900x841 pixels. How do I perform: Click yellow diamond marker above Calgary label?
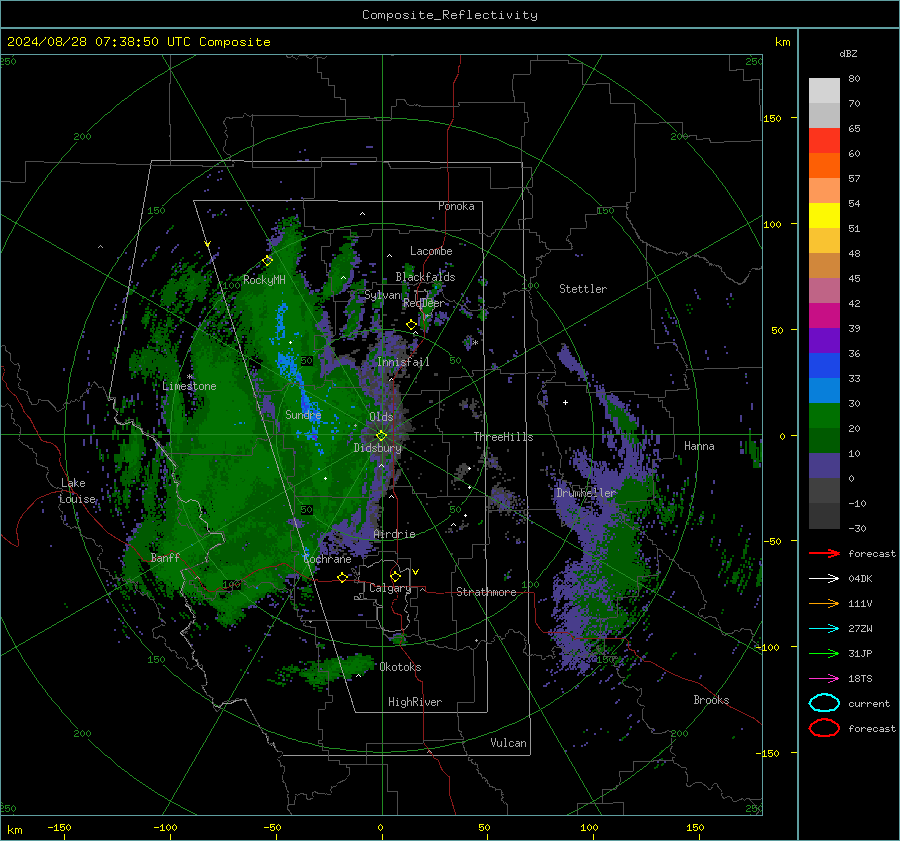[395, 576]
